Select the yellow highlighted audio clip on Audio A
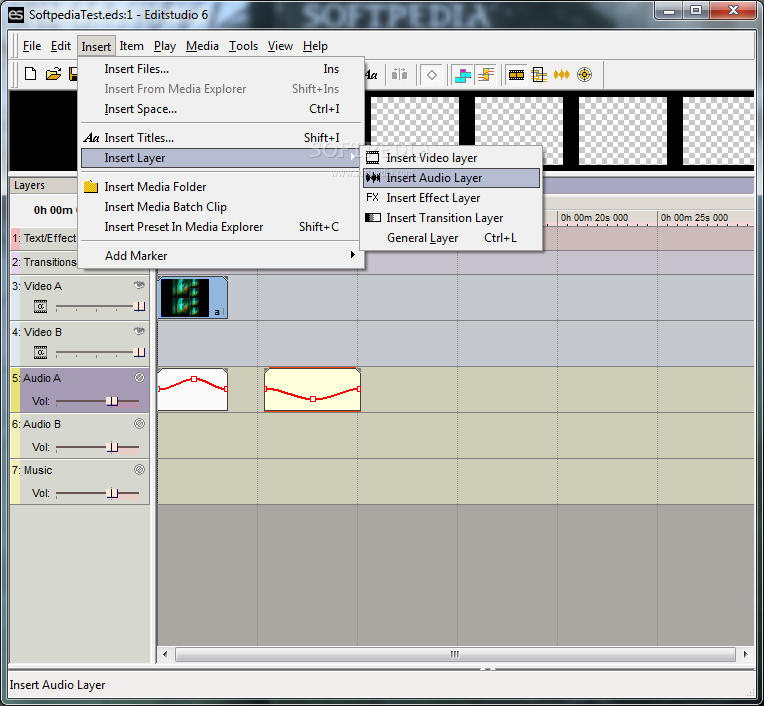The image size is (764, 706). pos(312,389)
